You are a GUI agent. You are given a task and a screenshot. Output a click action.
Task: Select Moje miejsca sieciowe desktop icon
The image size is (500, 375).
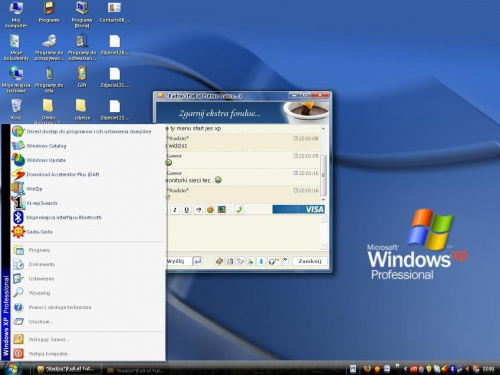coord(16,80)
